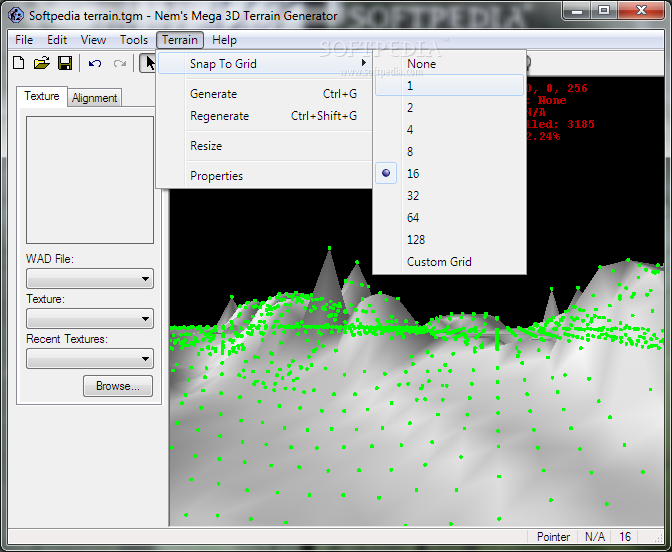Viewport: 672px width, 552px height.
Task: Set snap grid to 8
Action: point(449,151)
